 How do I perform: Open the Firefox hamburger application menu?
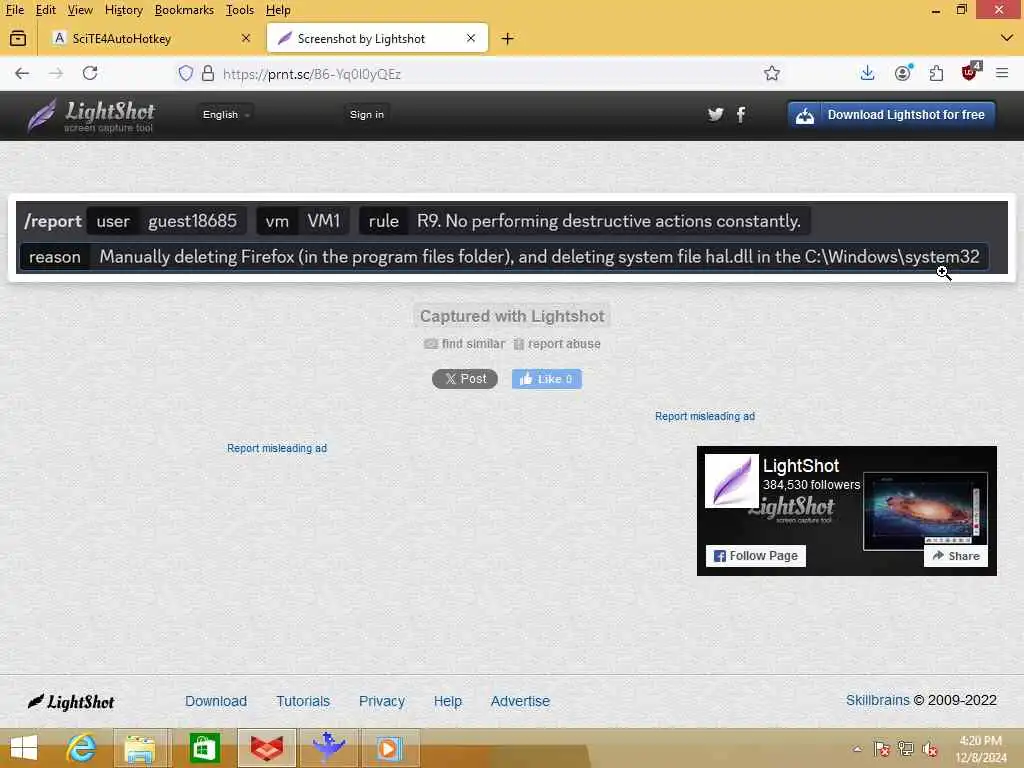pos(1002,73)
